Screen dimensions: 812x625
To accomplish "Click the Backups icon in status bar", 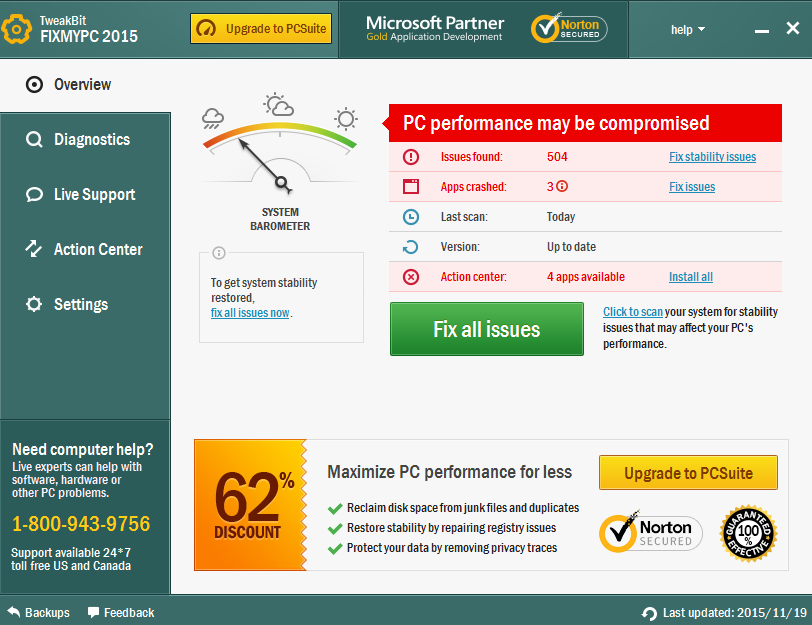I will click(x=12, y=612).
